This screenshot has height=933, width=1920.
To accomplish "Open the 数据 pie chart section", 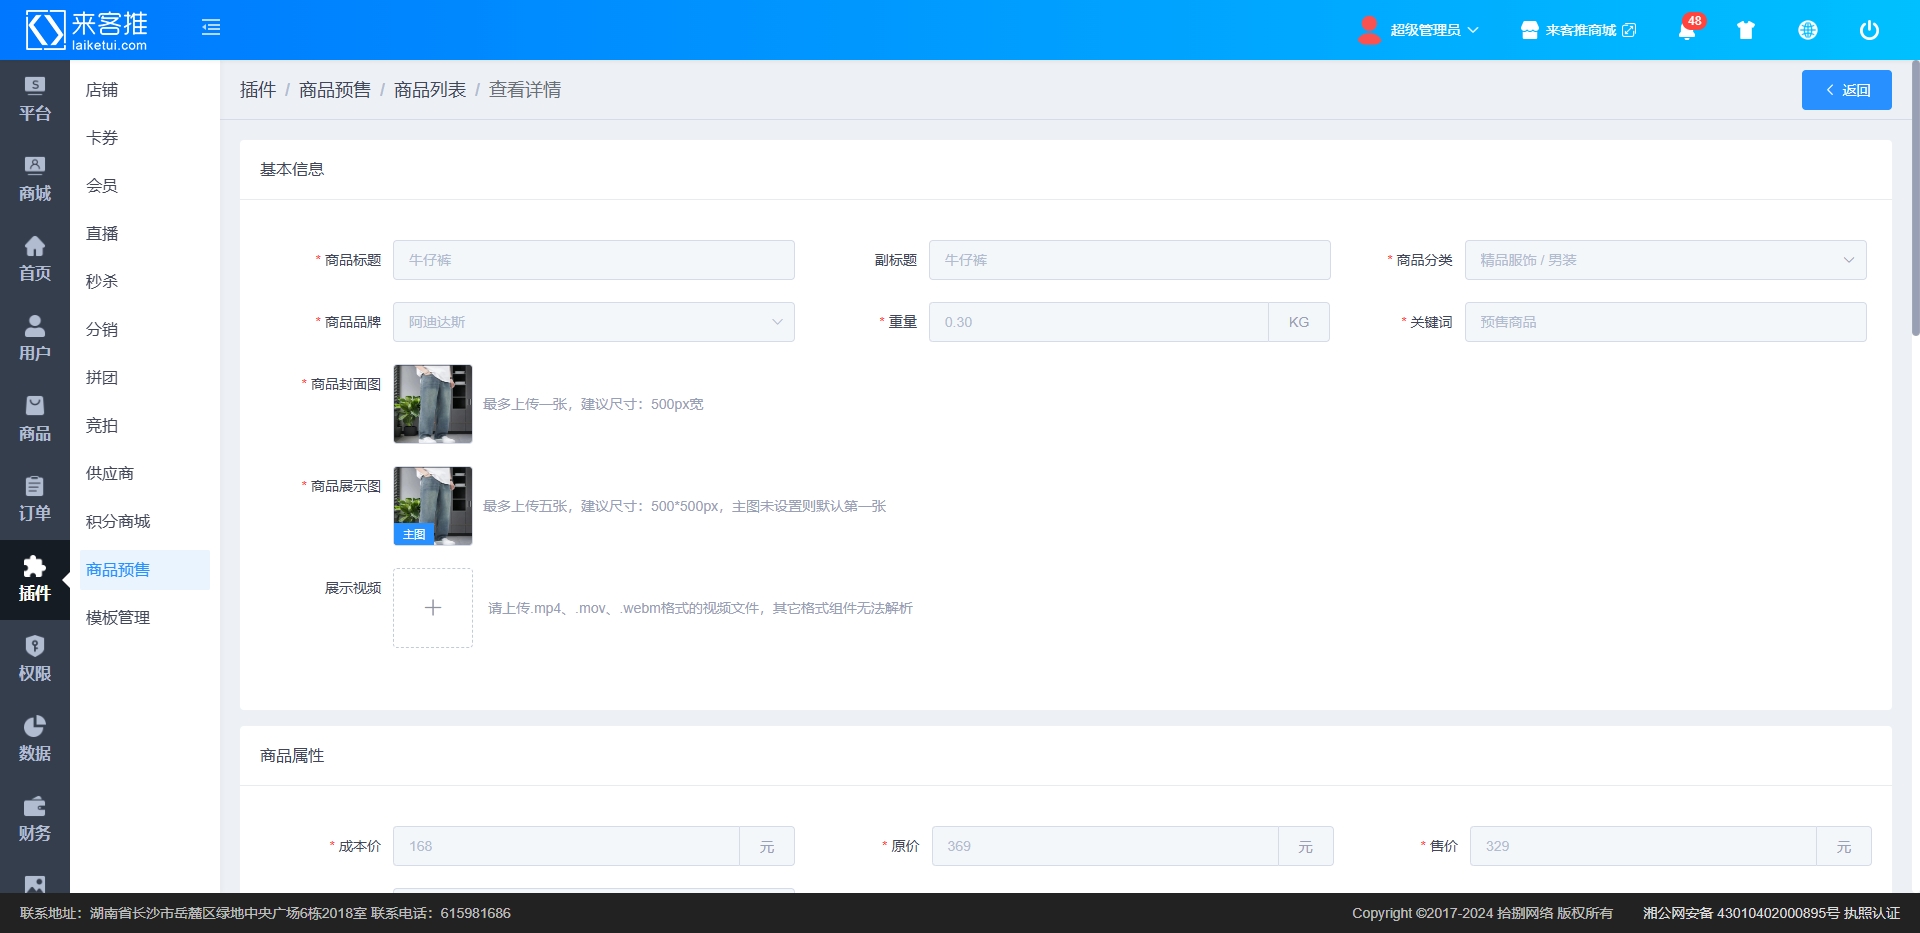I will coord(35,739).
